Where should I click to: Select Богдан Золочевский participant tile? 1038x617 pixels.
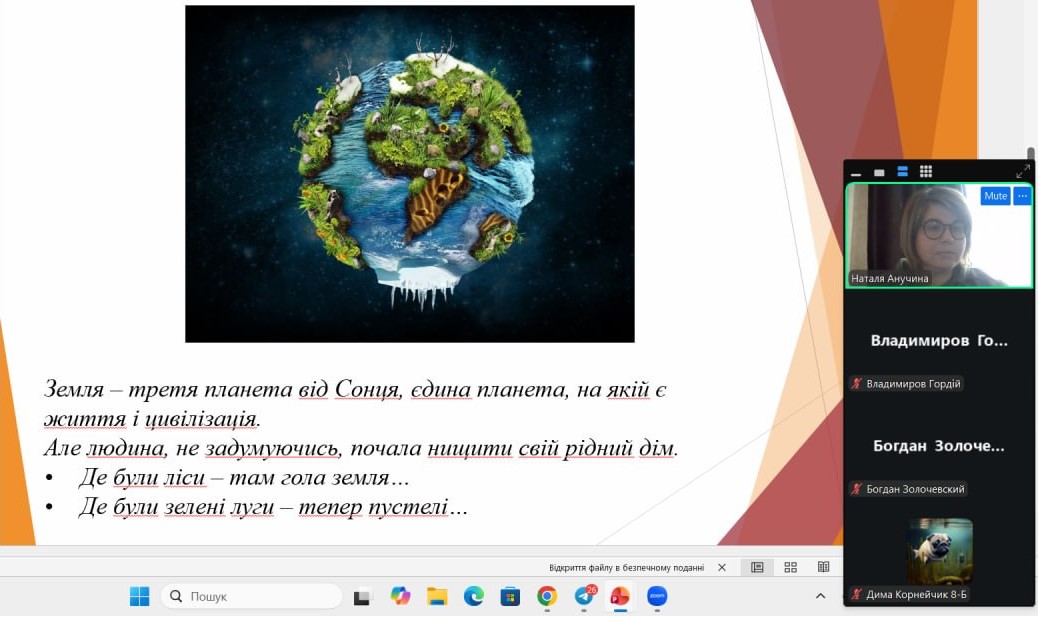click(939, 461)
